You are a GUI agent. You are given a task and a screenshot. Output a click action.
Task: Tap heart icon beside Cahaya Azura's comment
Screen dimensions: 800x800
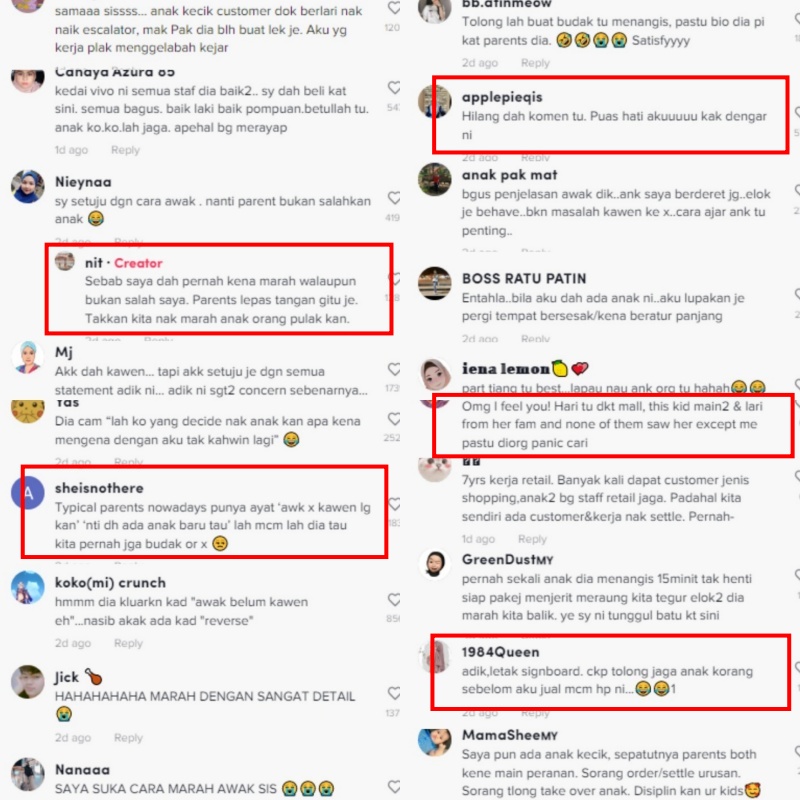pyautogui.click(x=394, y=87)
